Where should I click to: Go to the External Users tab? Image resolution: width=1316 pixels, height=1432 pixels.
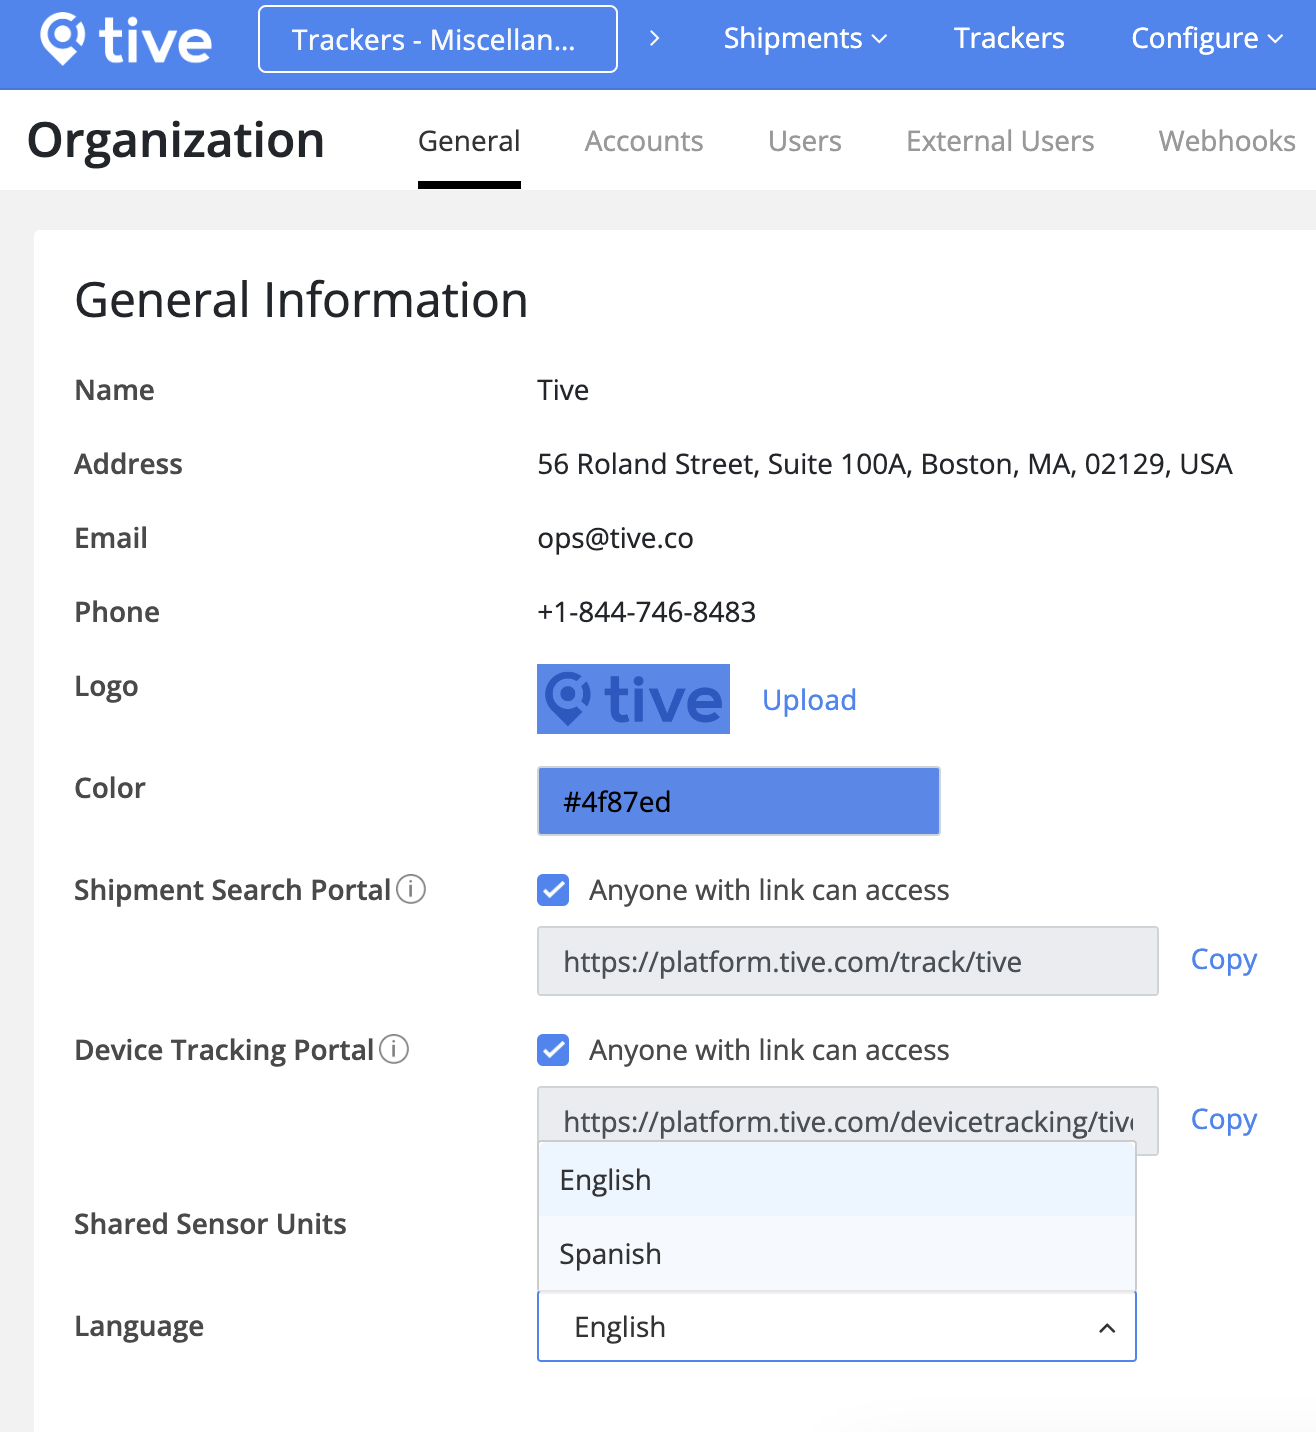click(x=1000, y=141)
